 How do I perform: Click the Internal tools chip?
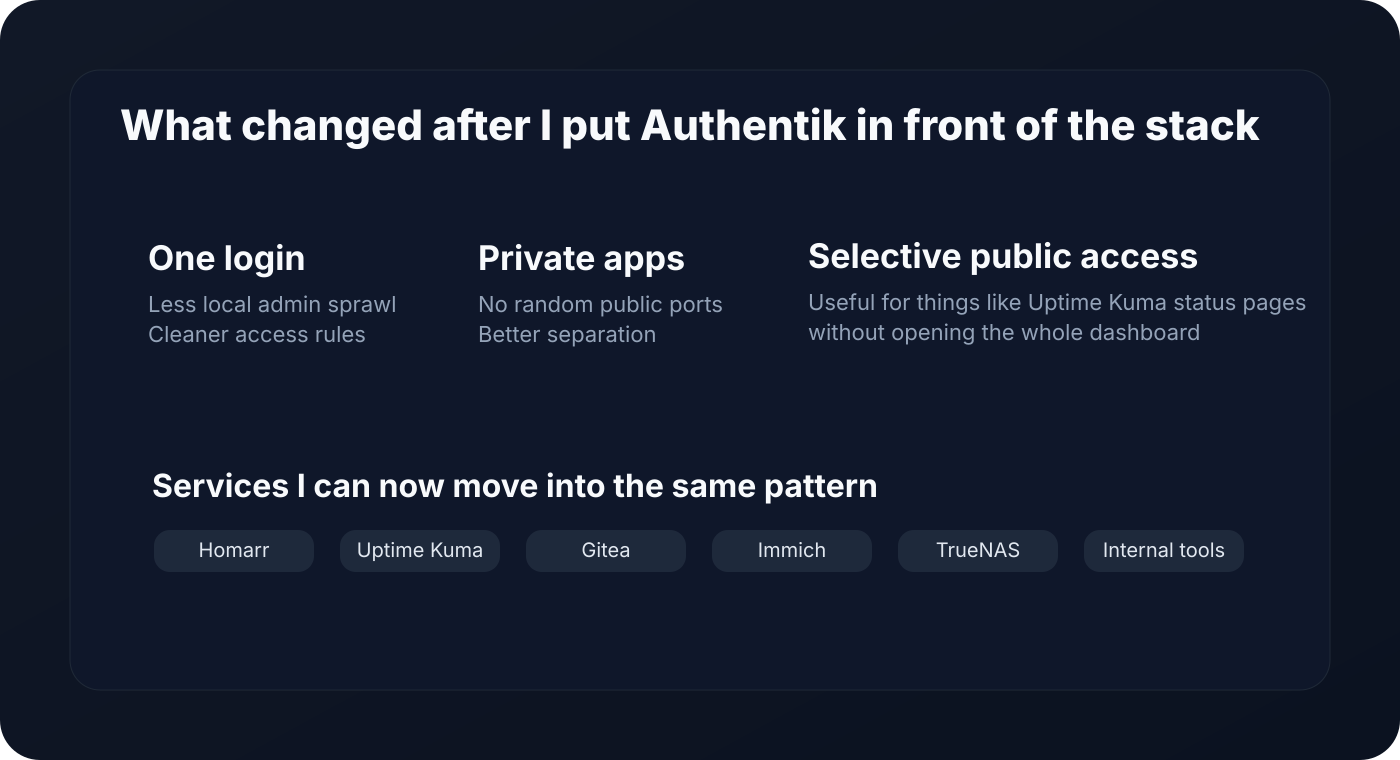1164,551
